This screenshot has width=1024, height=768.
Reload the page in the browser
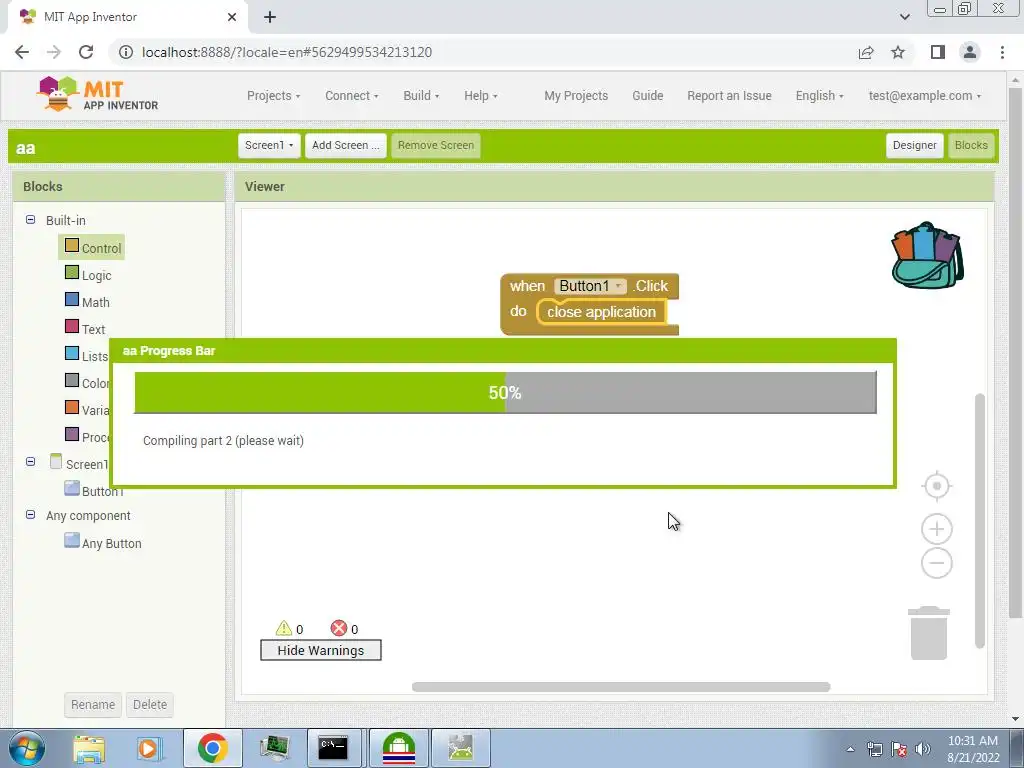pos(86,52)
